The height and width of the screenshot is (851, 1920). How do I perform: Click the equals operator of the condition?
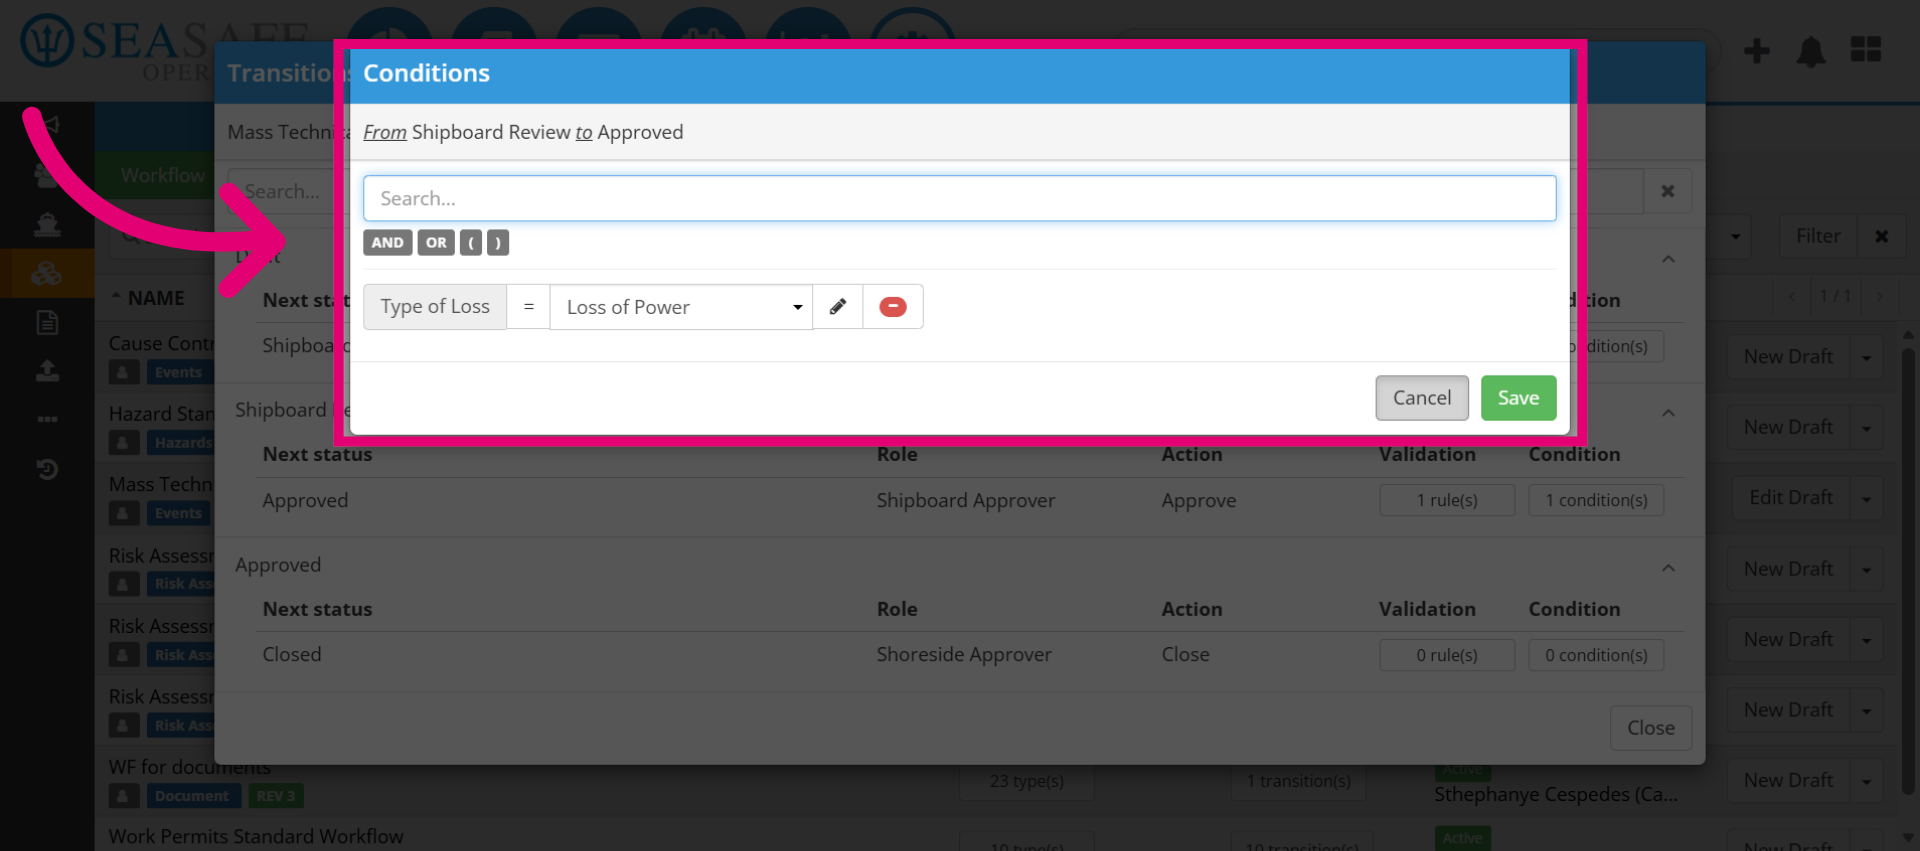(x=529, y=307)
